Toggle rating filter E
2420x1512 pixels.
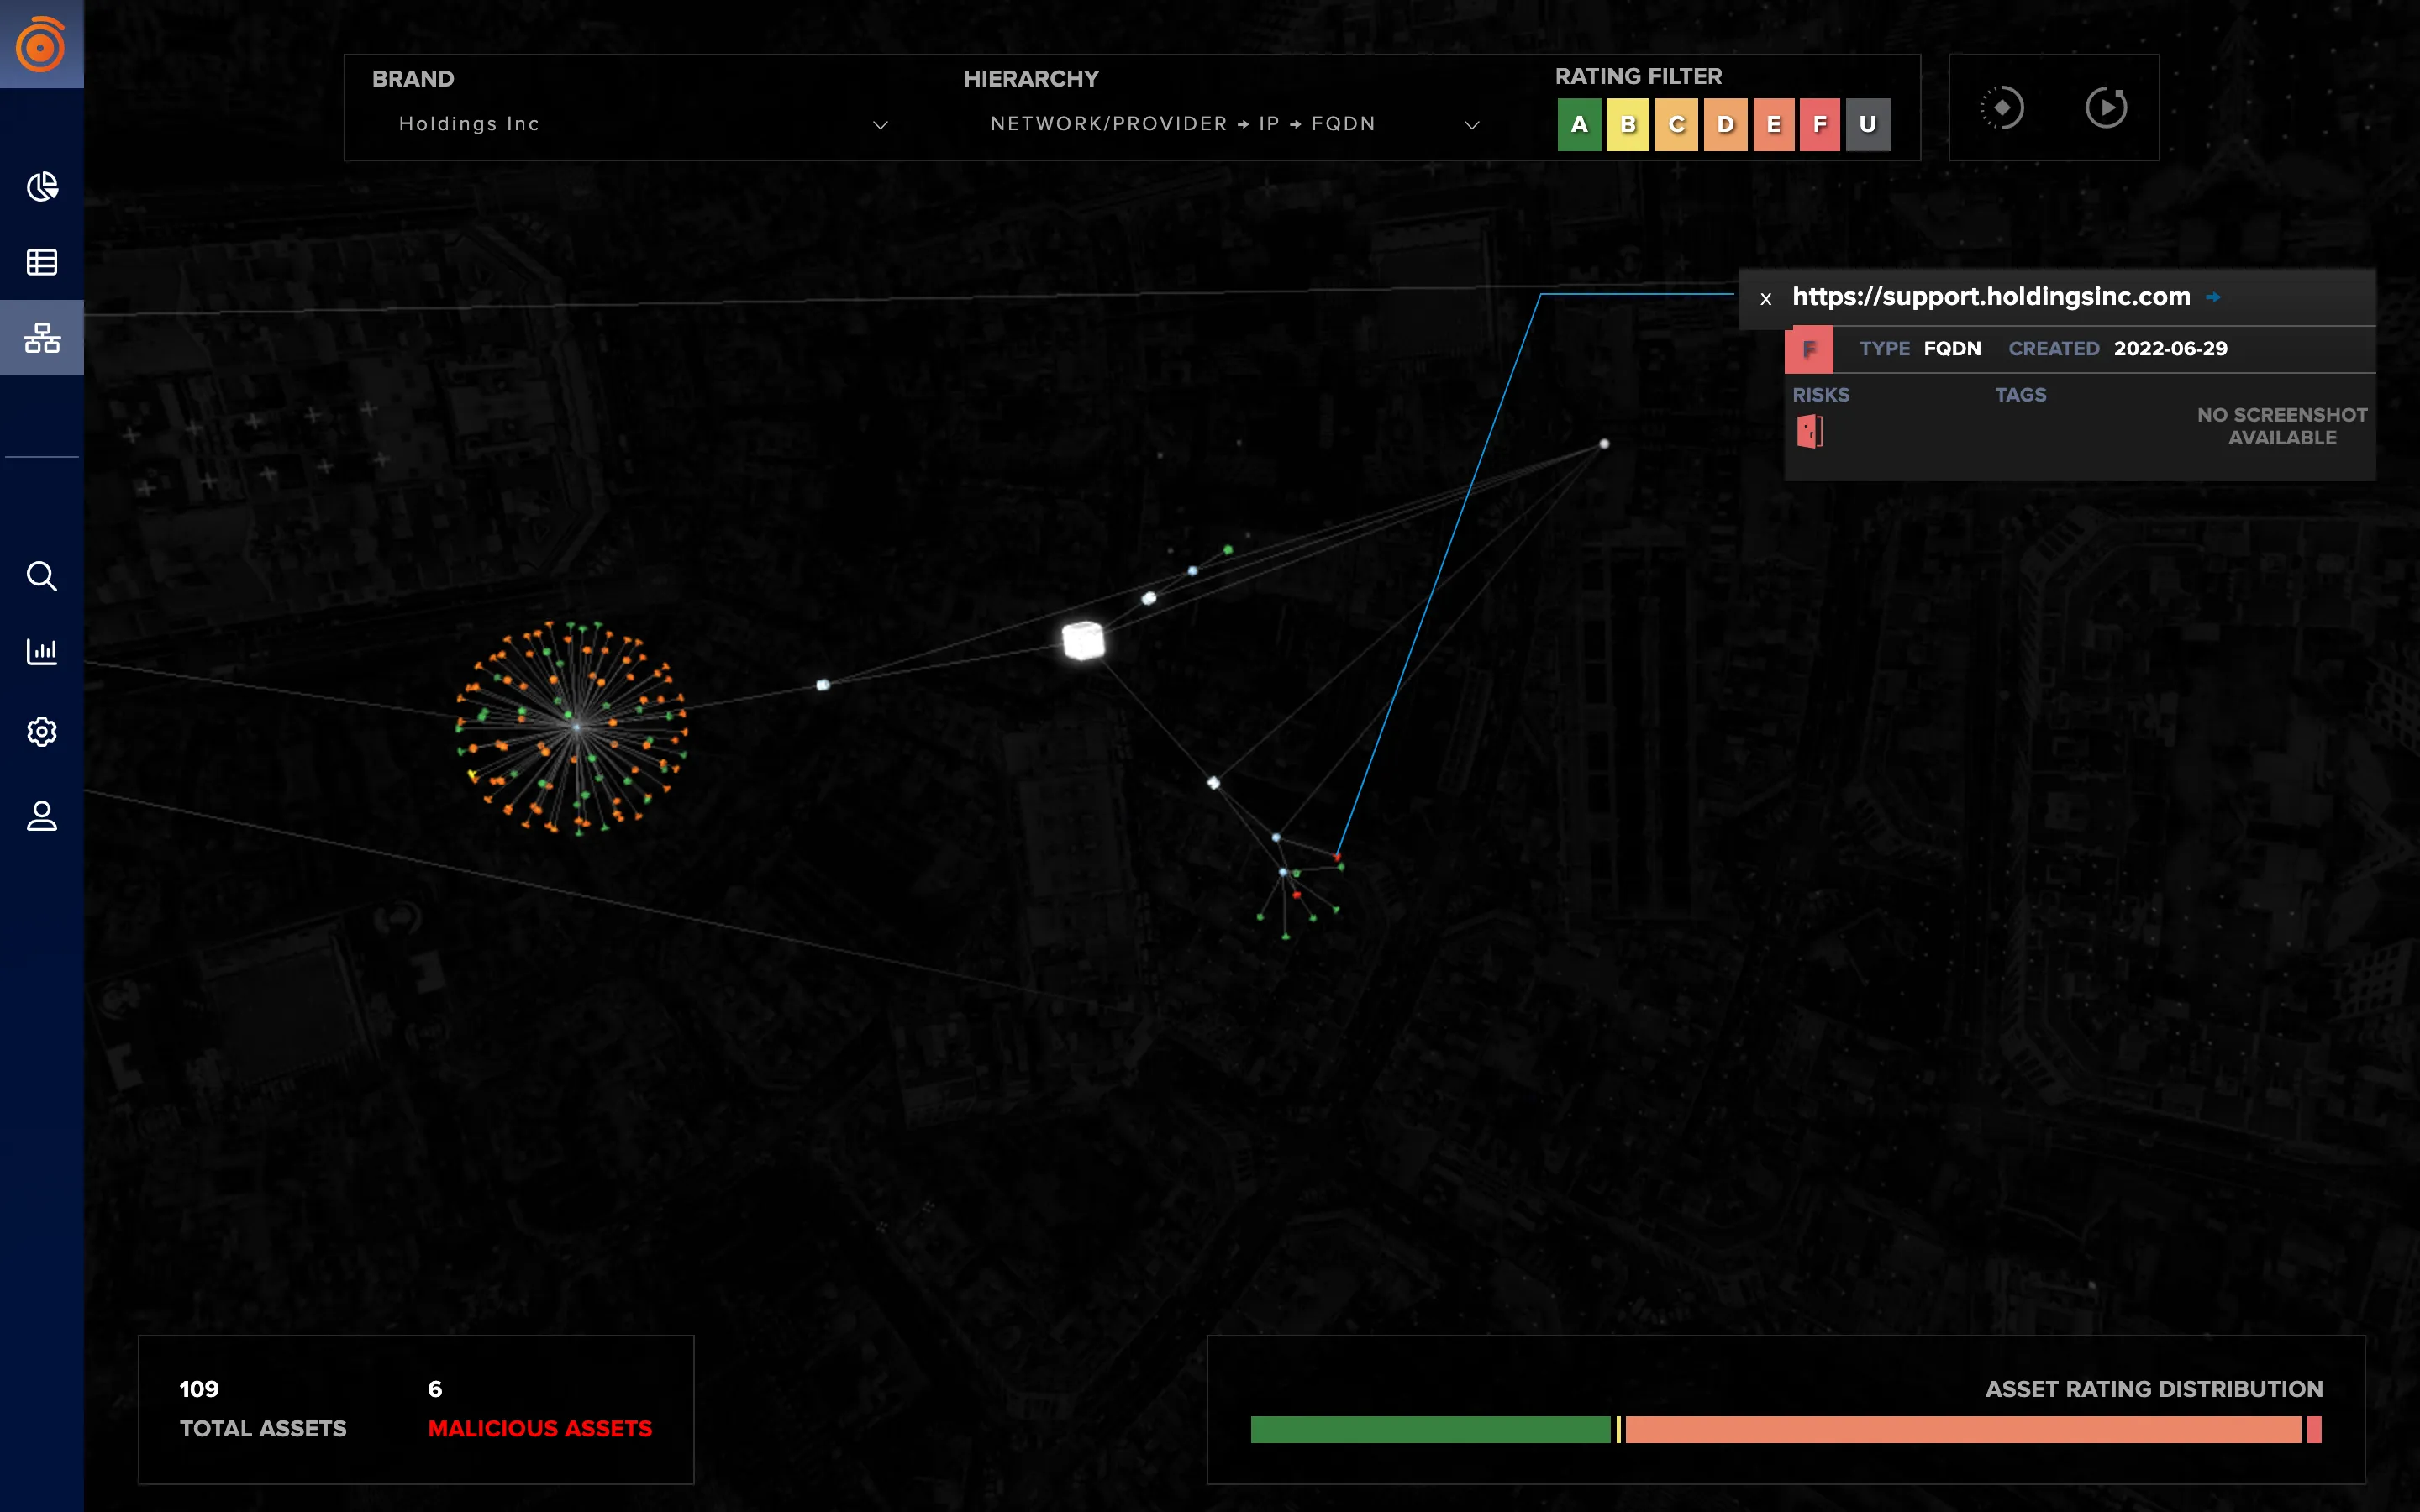pos(1774,124)
